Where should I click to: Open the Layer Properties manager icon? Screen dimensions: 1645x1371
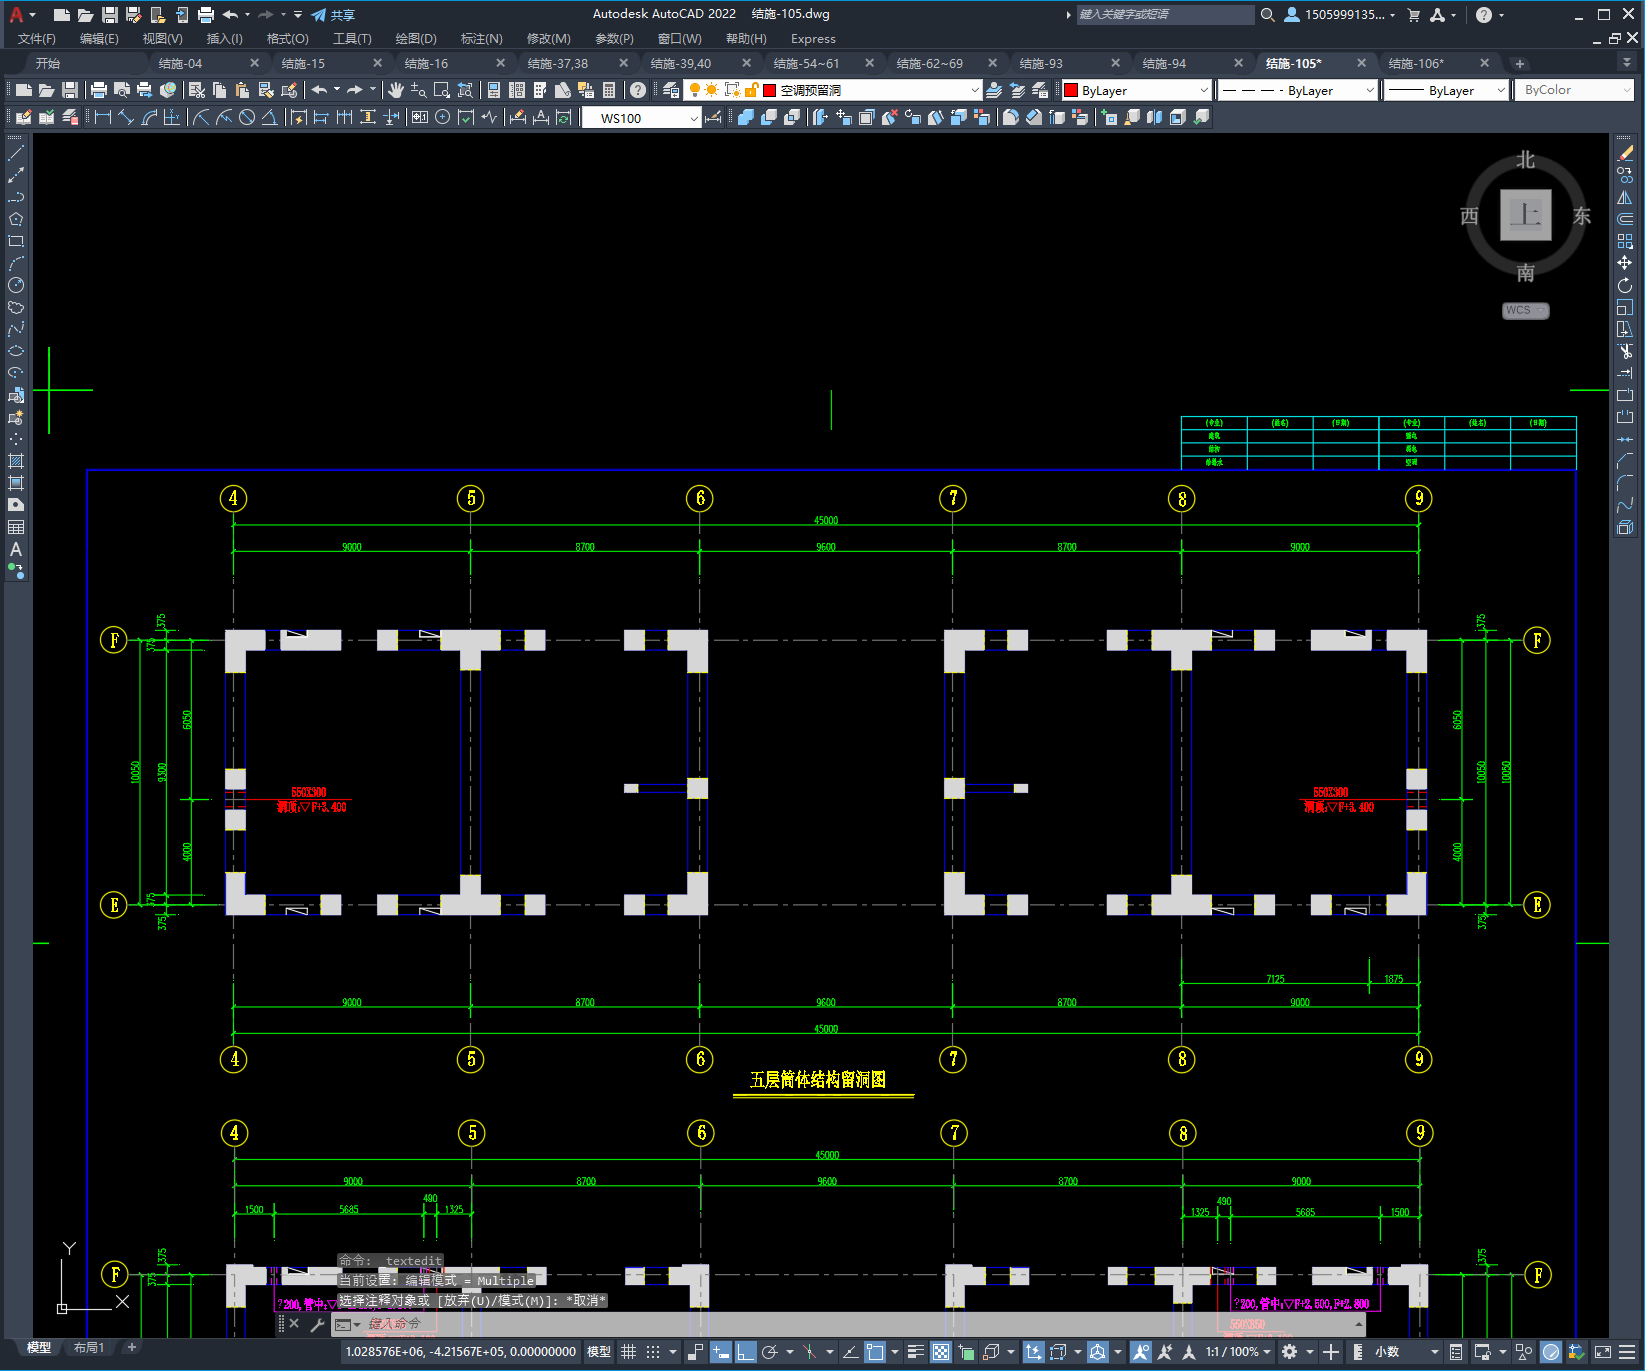671,90
